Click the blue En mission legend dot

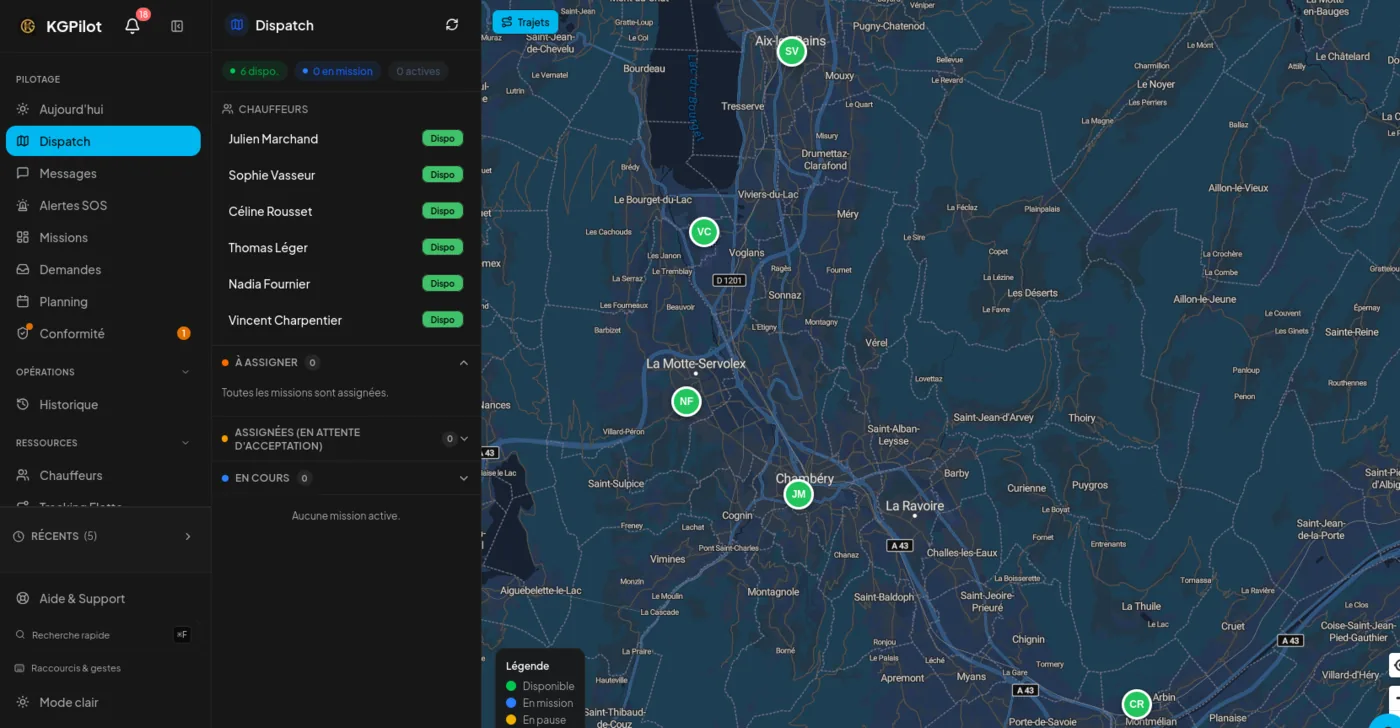511,703
